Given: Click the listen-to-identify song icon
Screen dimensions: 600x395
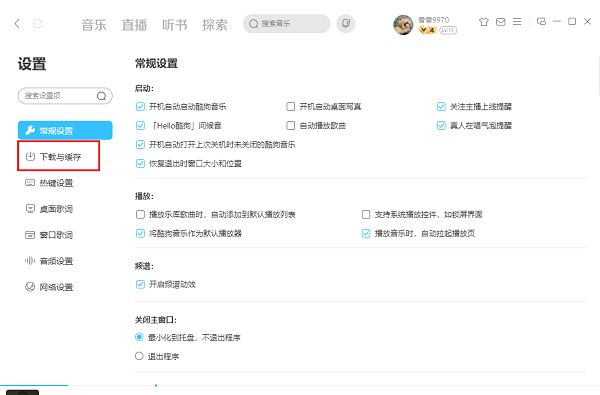Looking at the screenshot, I should click(x=346, y=24).
